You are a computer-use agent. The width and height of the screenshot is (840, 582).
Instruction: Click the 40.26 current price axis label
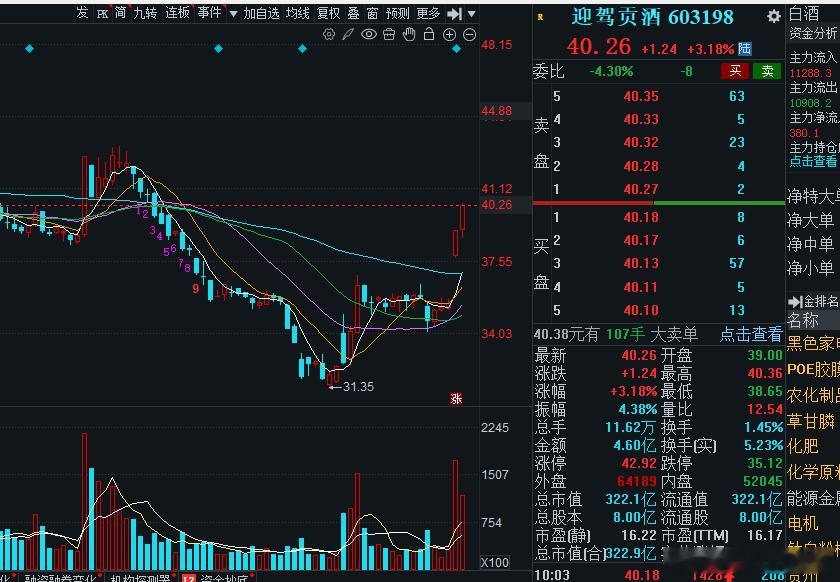[497, 205]
